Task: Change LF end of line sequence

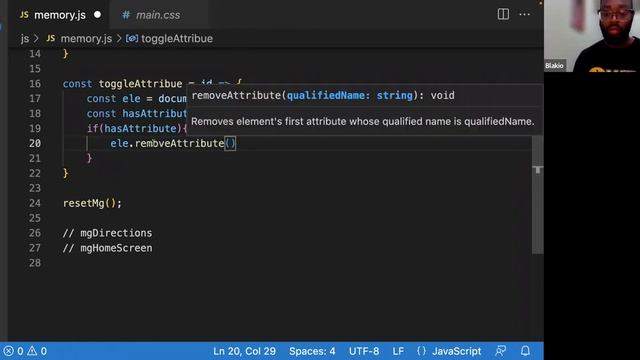Action: (x=398, y=351)
